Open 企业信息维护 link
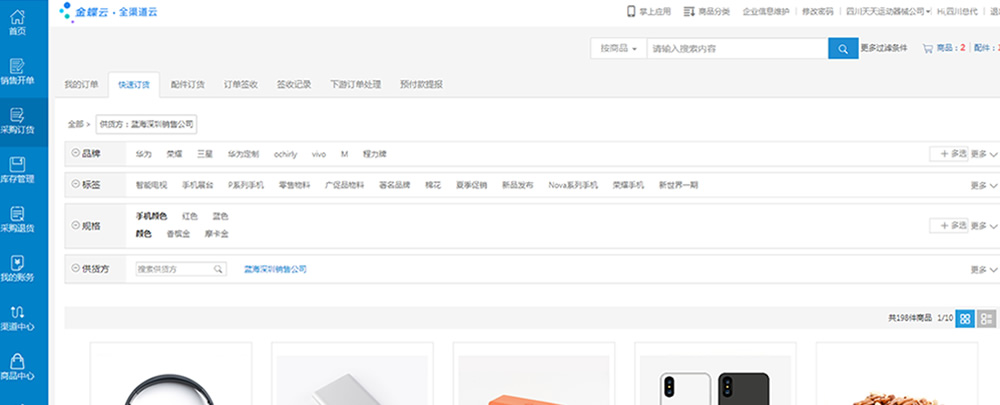The image size is (1000, 405). [x=766, y=11]
